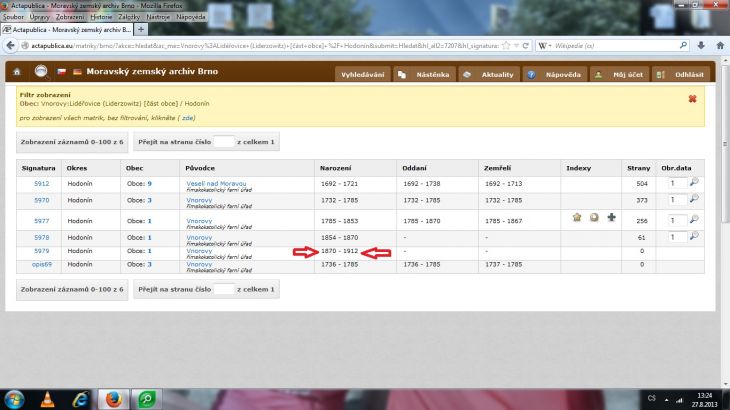Image resolution: width=730 pixels, height=410 pixels.
Task: Select the Actapublica browser tab
Action: click(68, 29)
